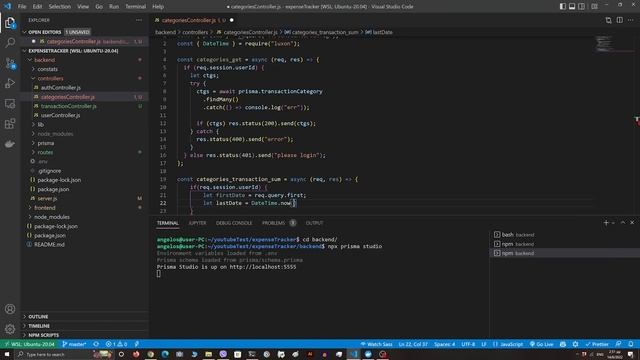Click the Prettier status item
Screen dimensions: 640x360
click(x=597, y=344)
